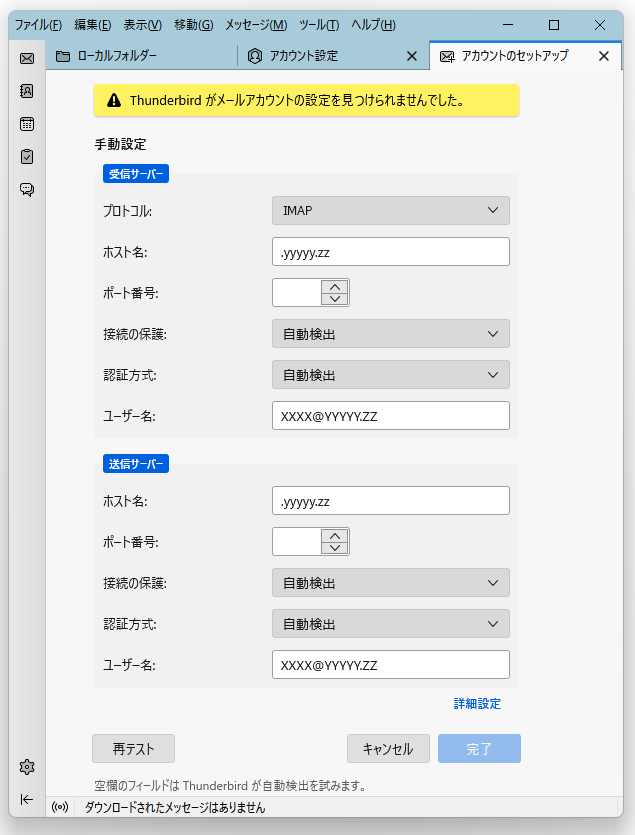
Task: Click the 受信サーバー section label
Action: click(136, 174)
